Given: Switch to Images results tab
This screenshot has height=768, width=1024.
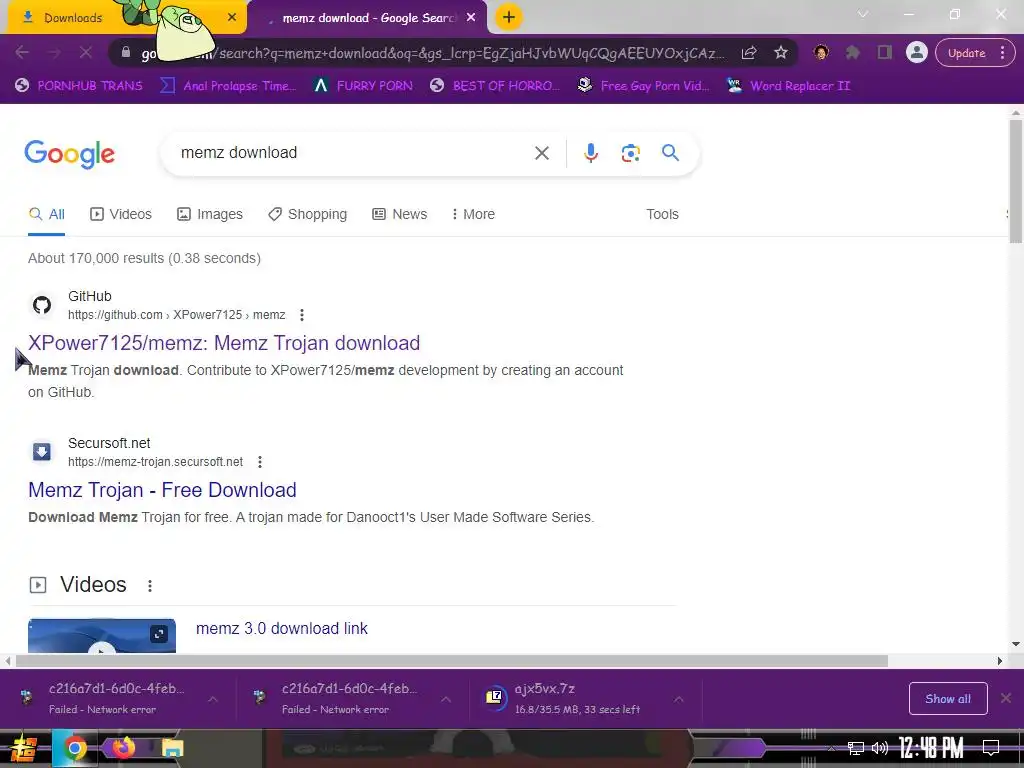Looking at the screenshot, I should tap(210, 214).
